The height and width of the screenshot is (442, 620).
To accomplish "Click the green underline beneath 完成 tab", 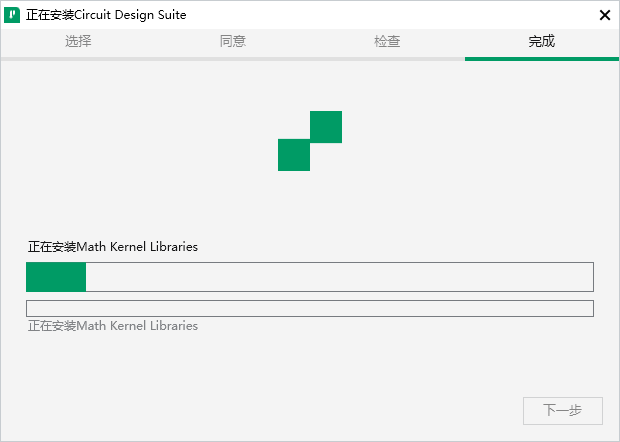I will 542,59.
